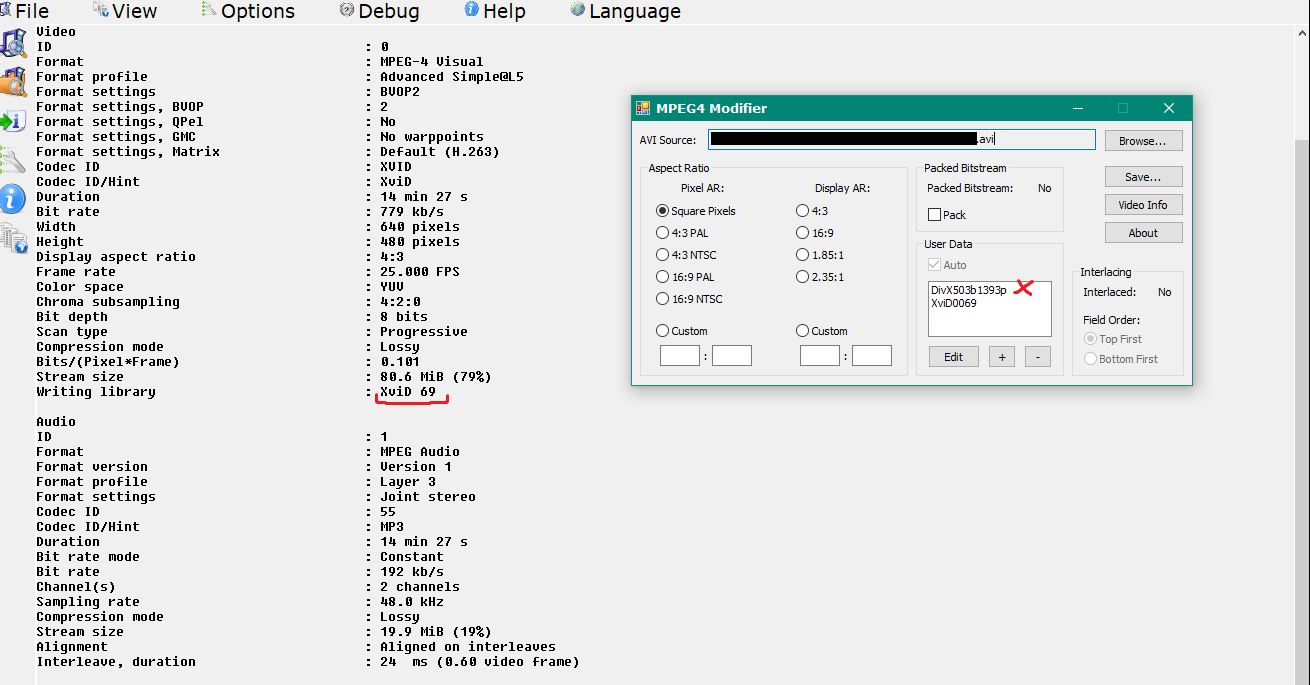Click the plus button to add user data
The height and width of the screenshot is (685, 1310).
[1002, 357]
